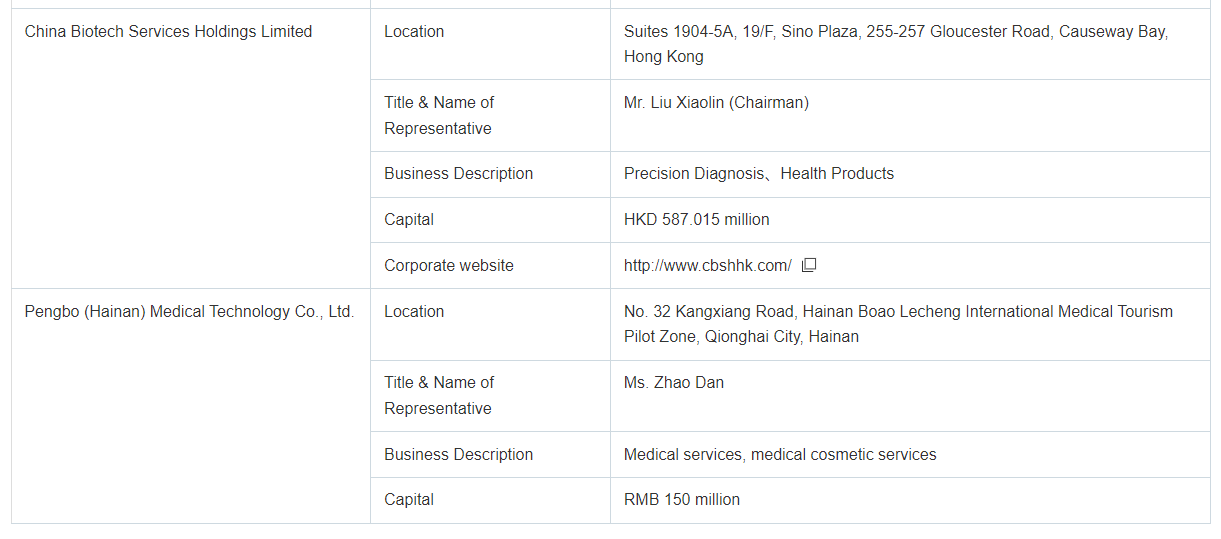The width and height of the screenshot is (1221, 539).
Task: Click the external link icon beside cbshhk.com
Action: (x=810, y=265)
